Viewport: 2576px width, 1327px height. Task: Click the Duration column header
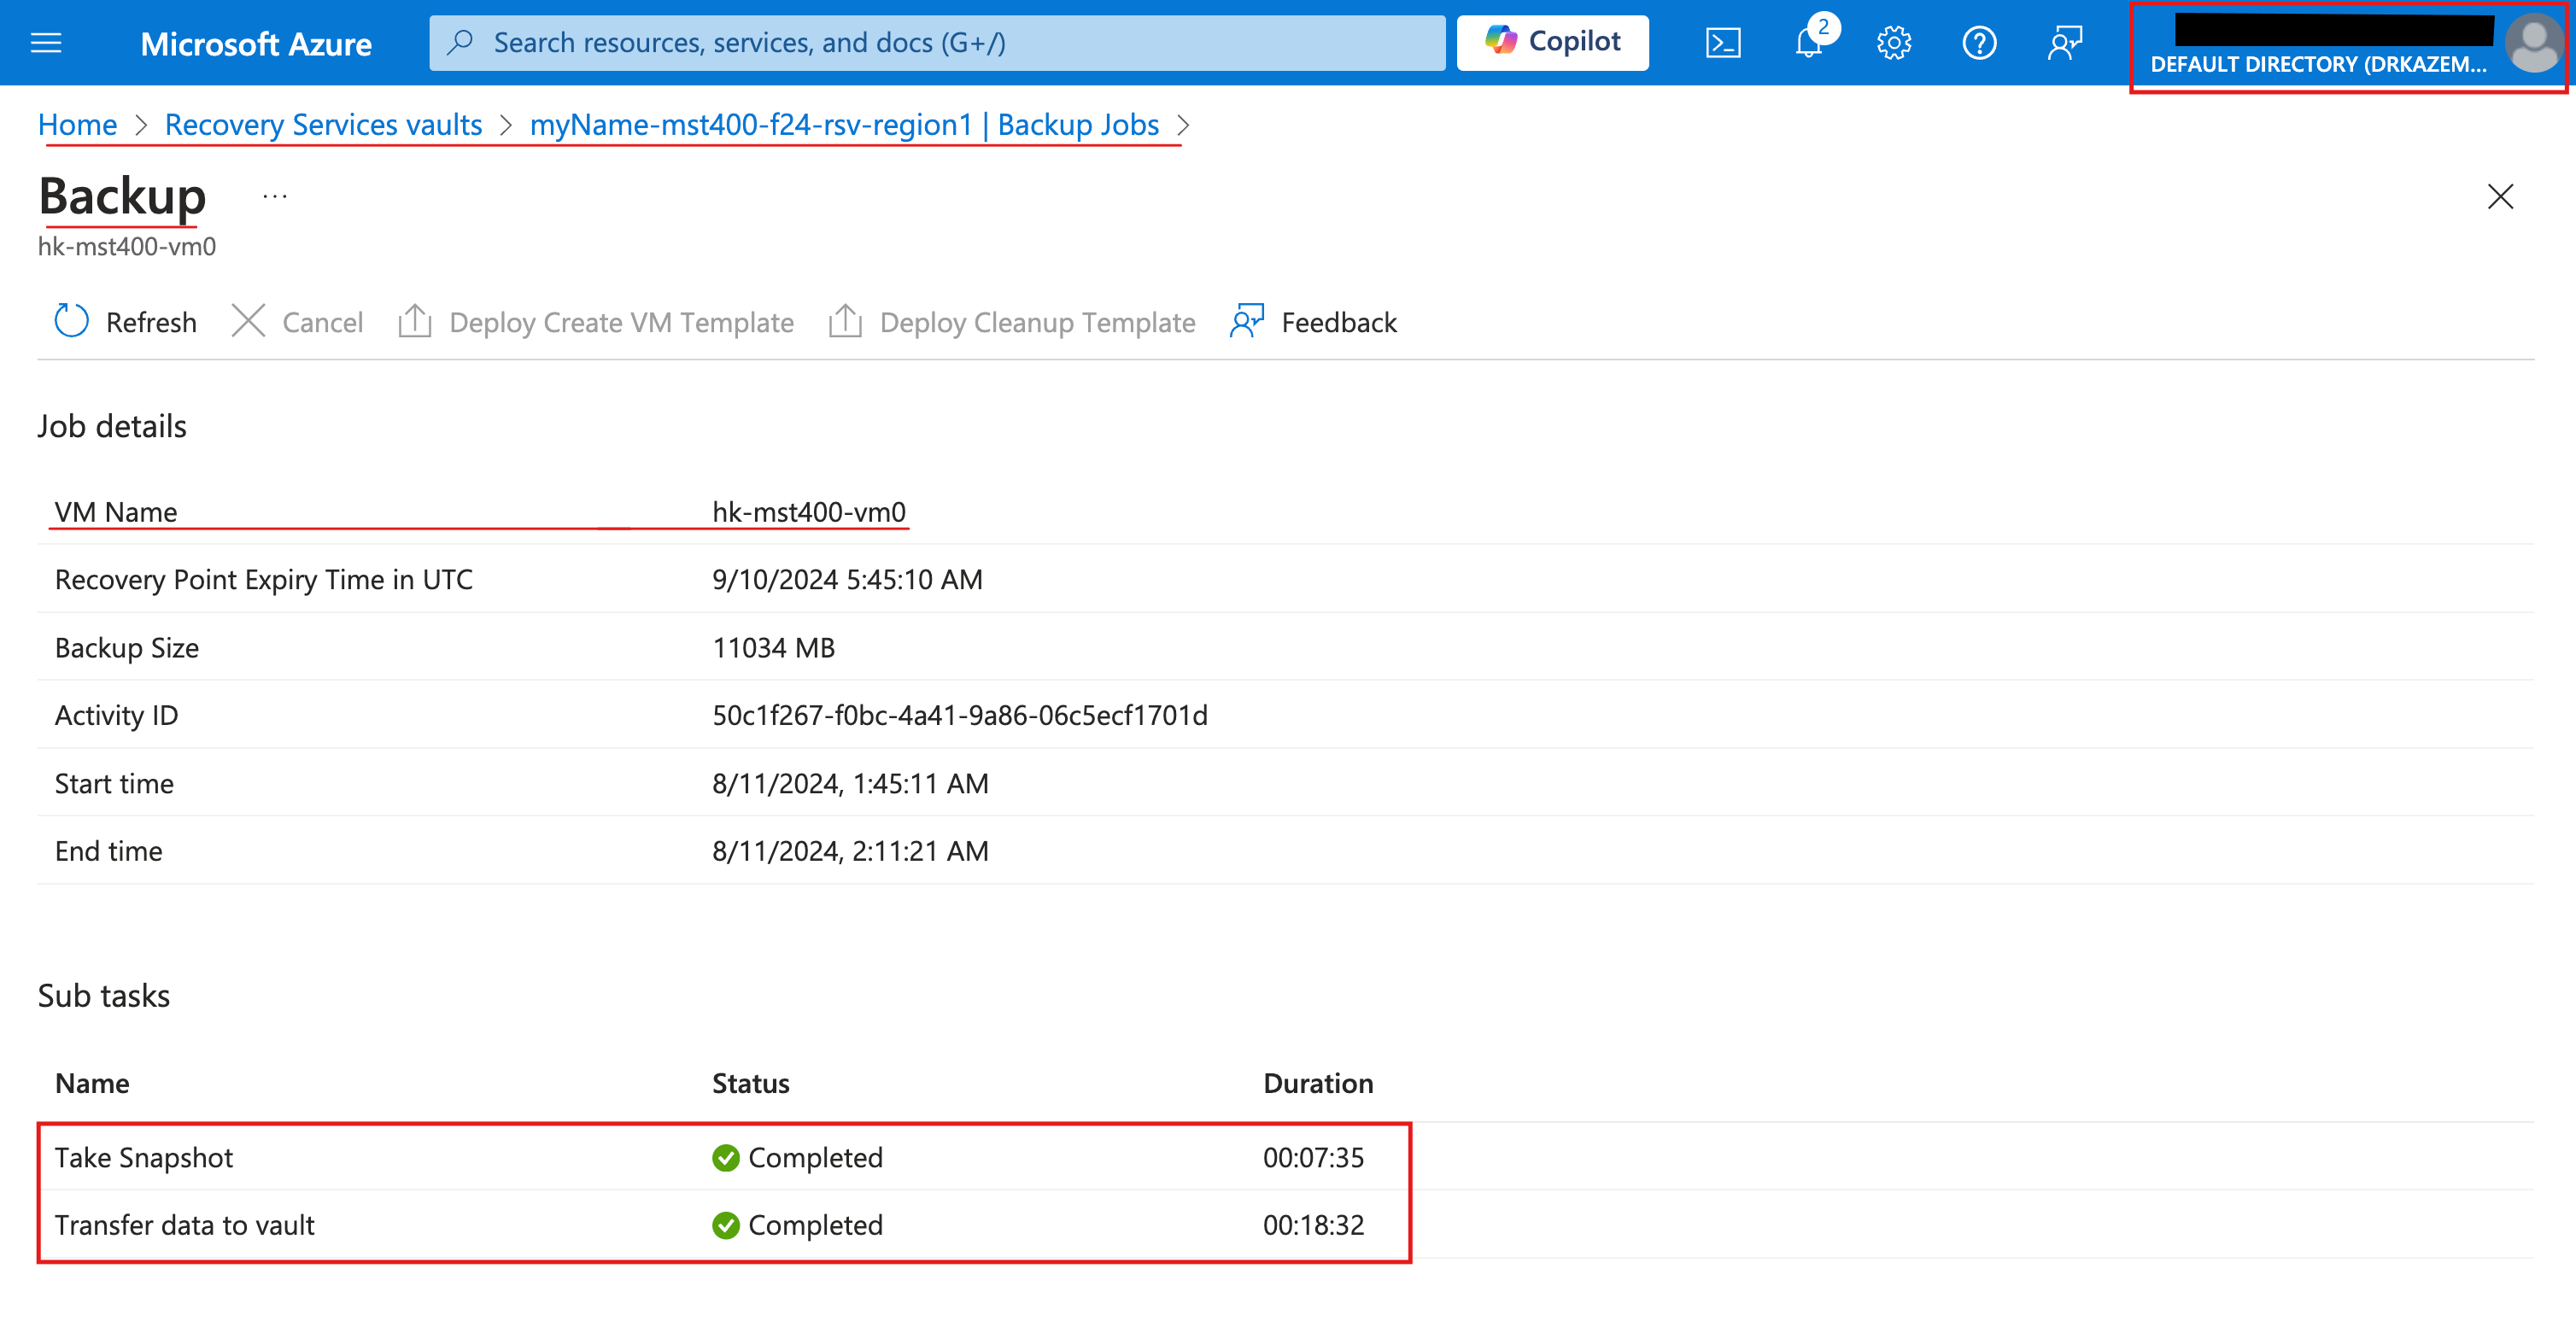click(1318, 1084)
